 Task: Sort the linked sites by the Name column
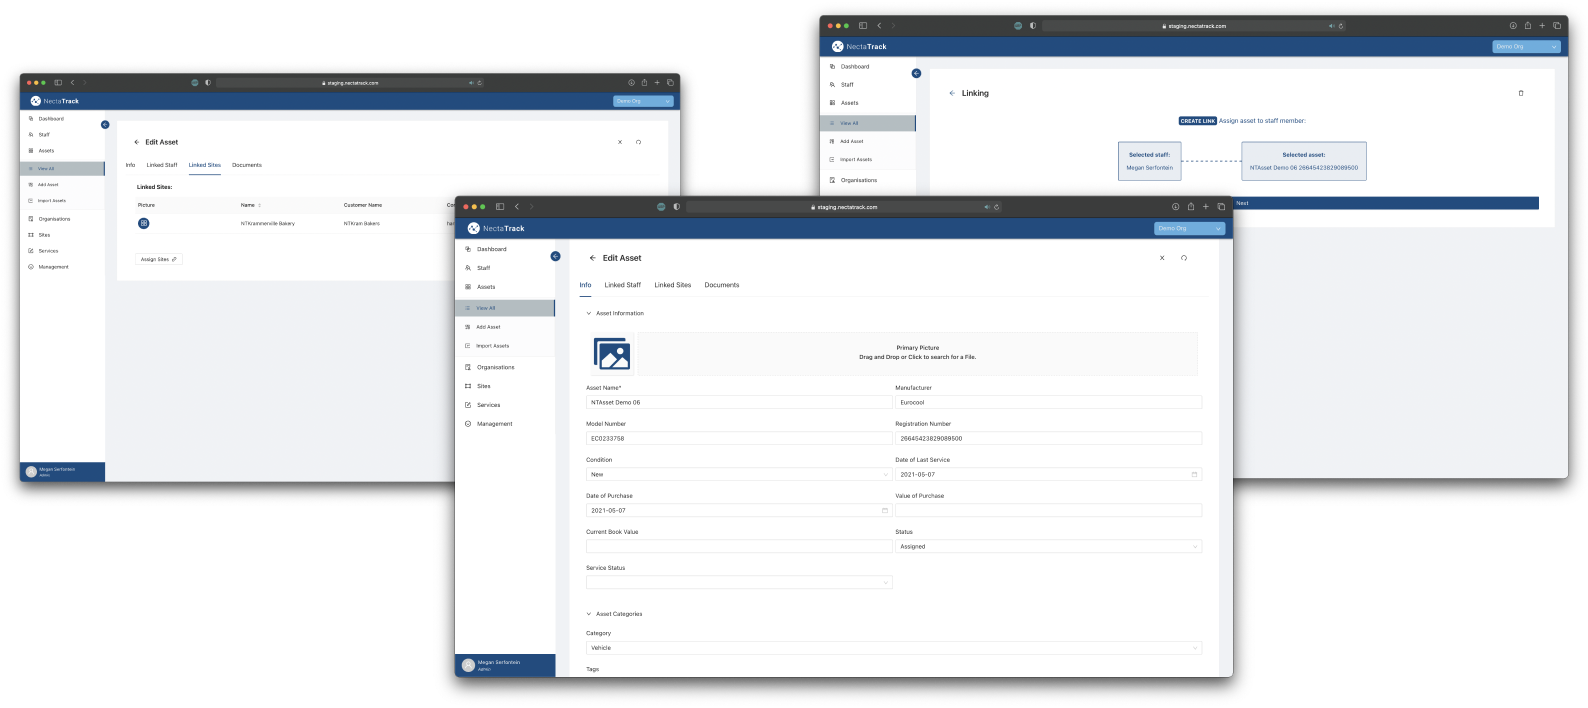tap(250, 205)
